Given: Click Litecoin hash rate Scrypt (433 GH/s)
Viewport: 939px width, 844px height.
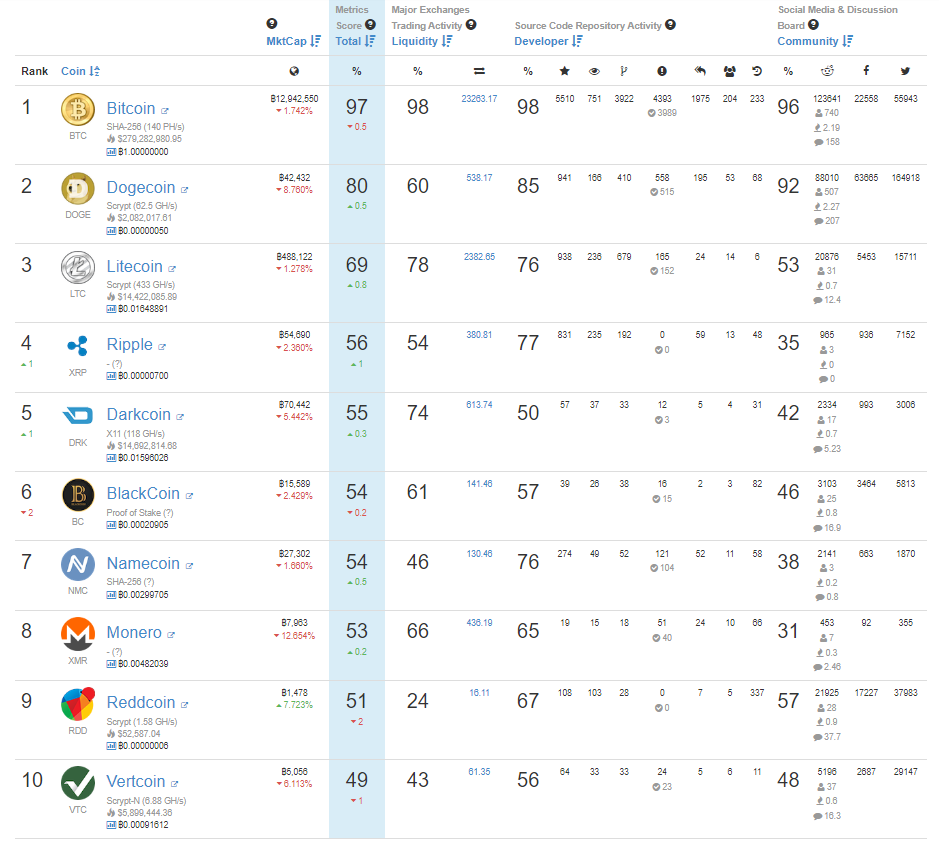Looking at the screenshot, I should [x=141, y=285].
